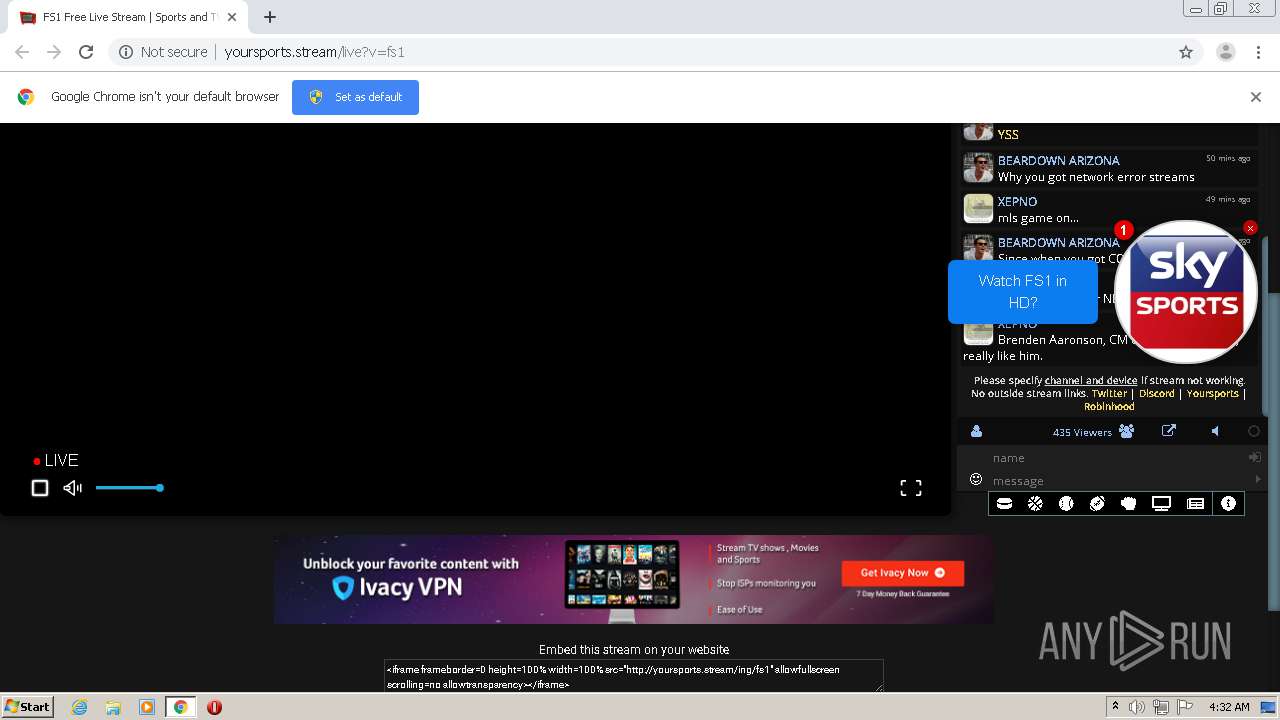
Task: Select the basketball channel icon
Action: [1035, 504]
